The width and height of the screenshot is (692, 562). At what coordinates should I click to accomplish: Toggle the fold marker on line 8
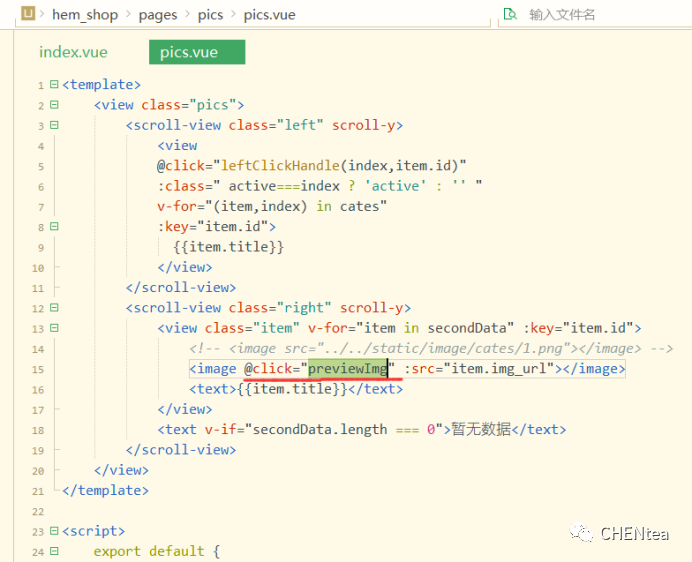[x=54, y=227]
